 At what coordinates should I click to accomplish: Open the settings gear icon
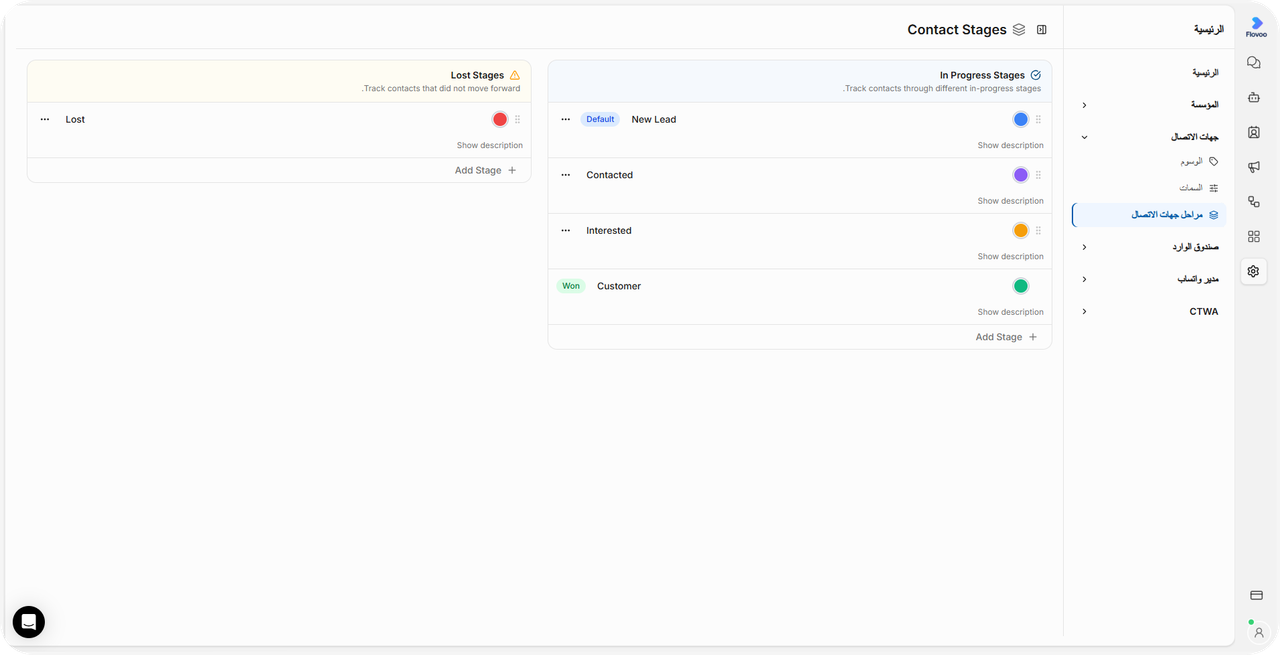[x=1254, y=271]
